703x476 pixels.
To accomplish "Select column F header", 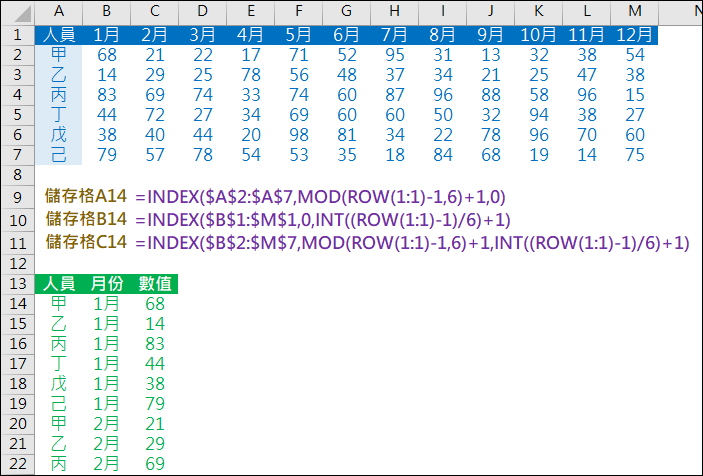I will pos(299,12).
